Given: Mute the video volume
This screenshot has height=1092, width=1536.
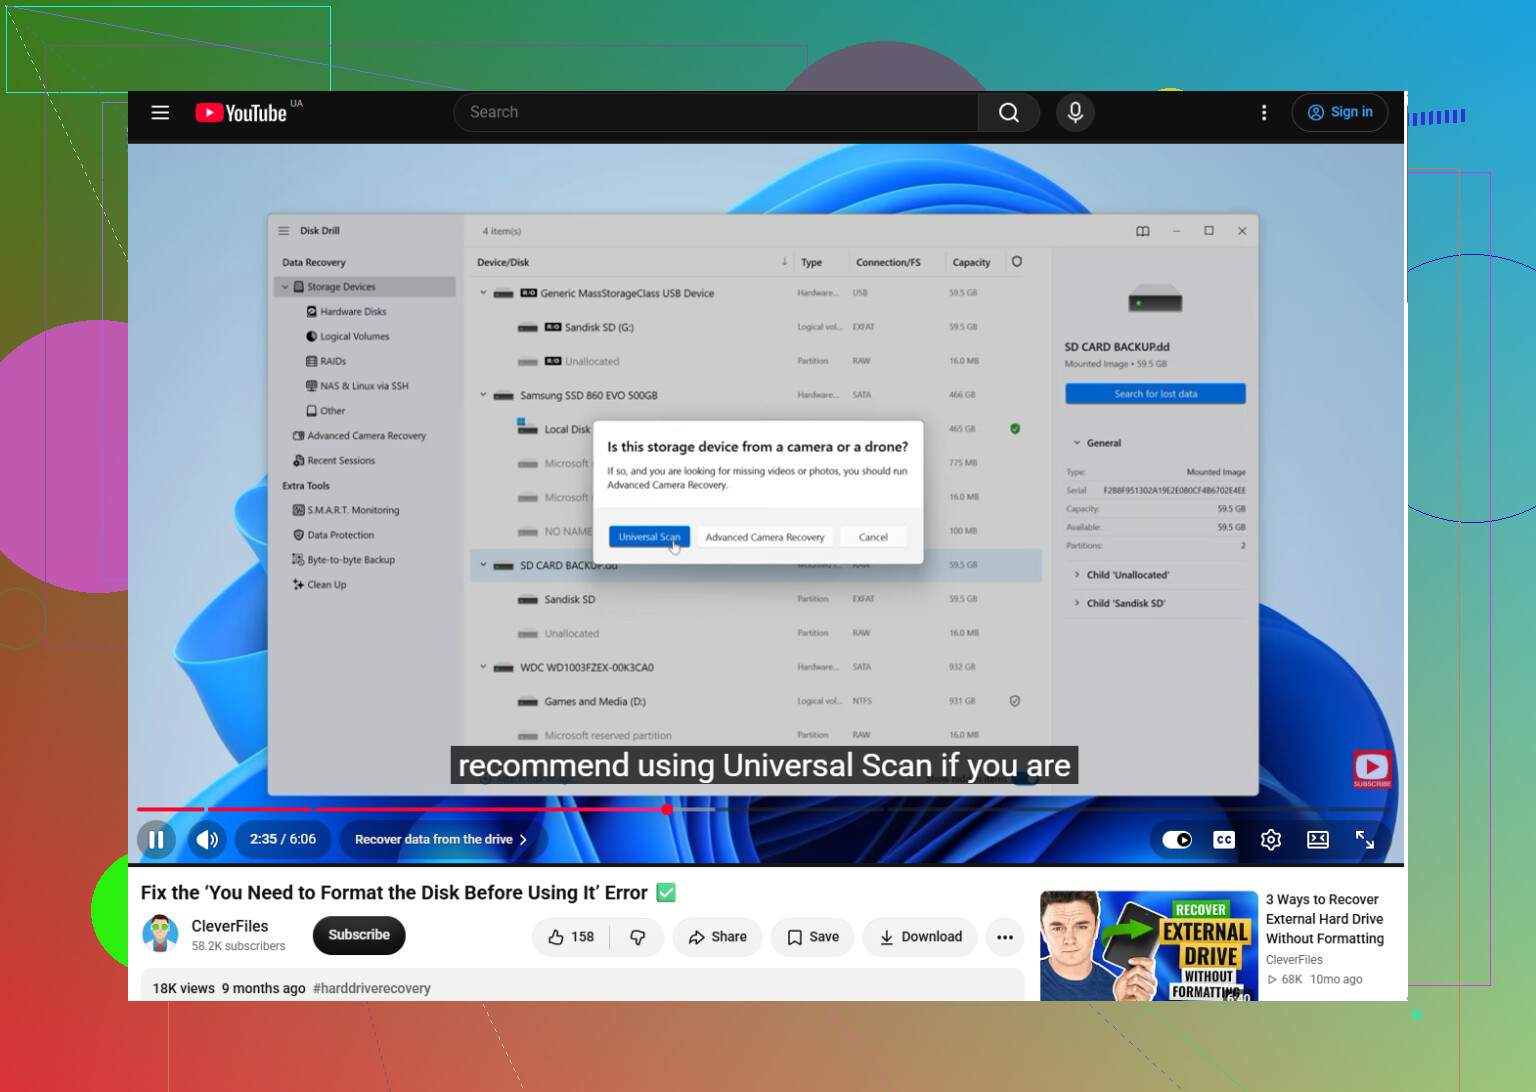Looking at the screenshot, I should (x=208, y=840).
